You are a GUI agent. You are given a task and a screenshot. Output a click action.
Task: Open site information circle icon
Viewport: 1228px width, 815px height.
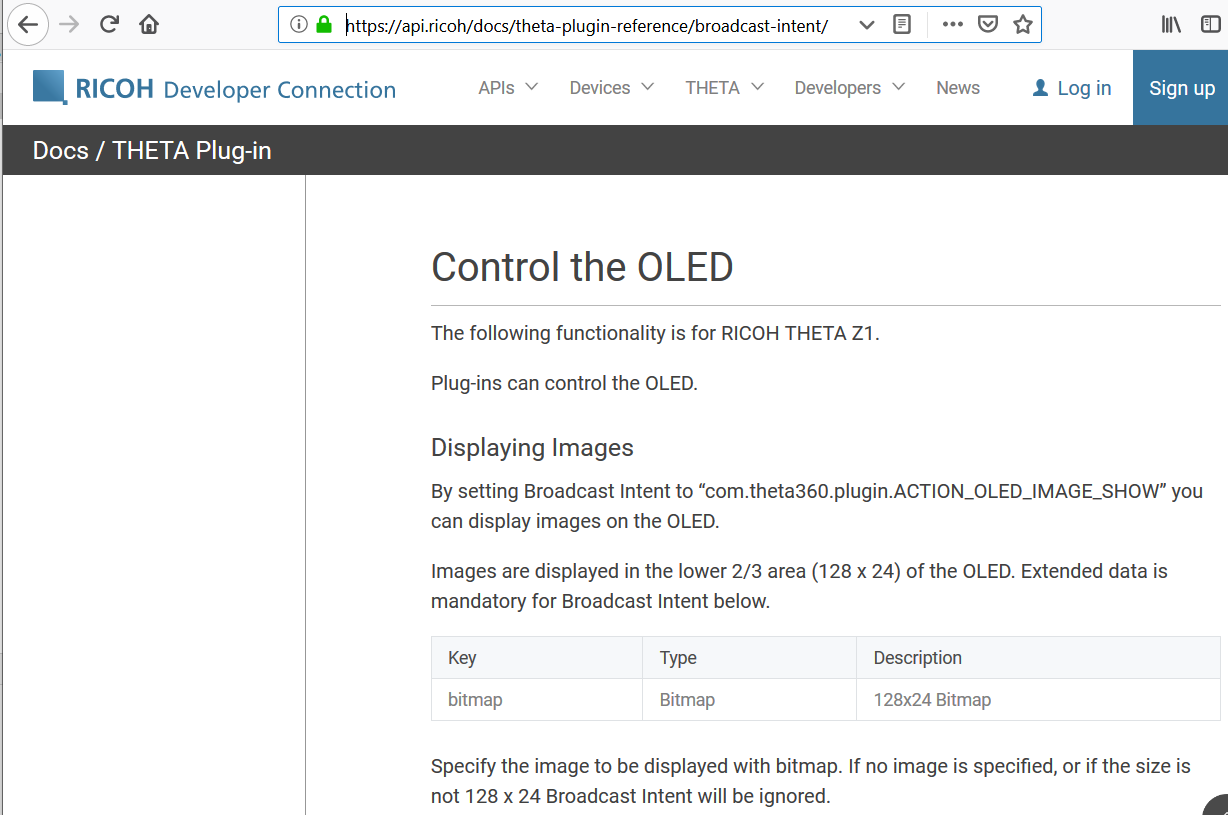click(x=298, y=25)
